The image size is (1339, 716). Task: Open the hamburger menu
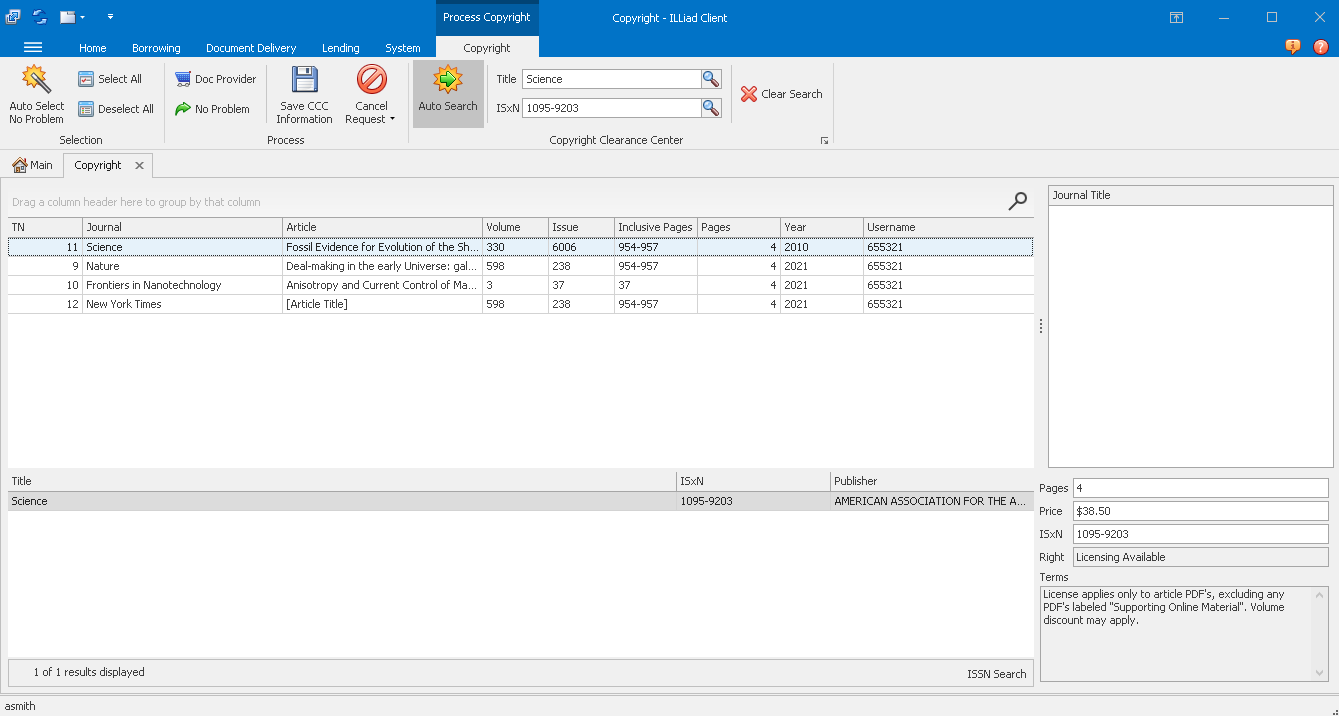(33, 47)
